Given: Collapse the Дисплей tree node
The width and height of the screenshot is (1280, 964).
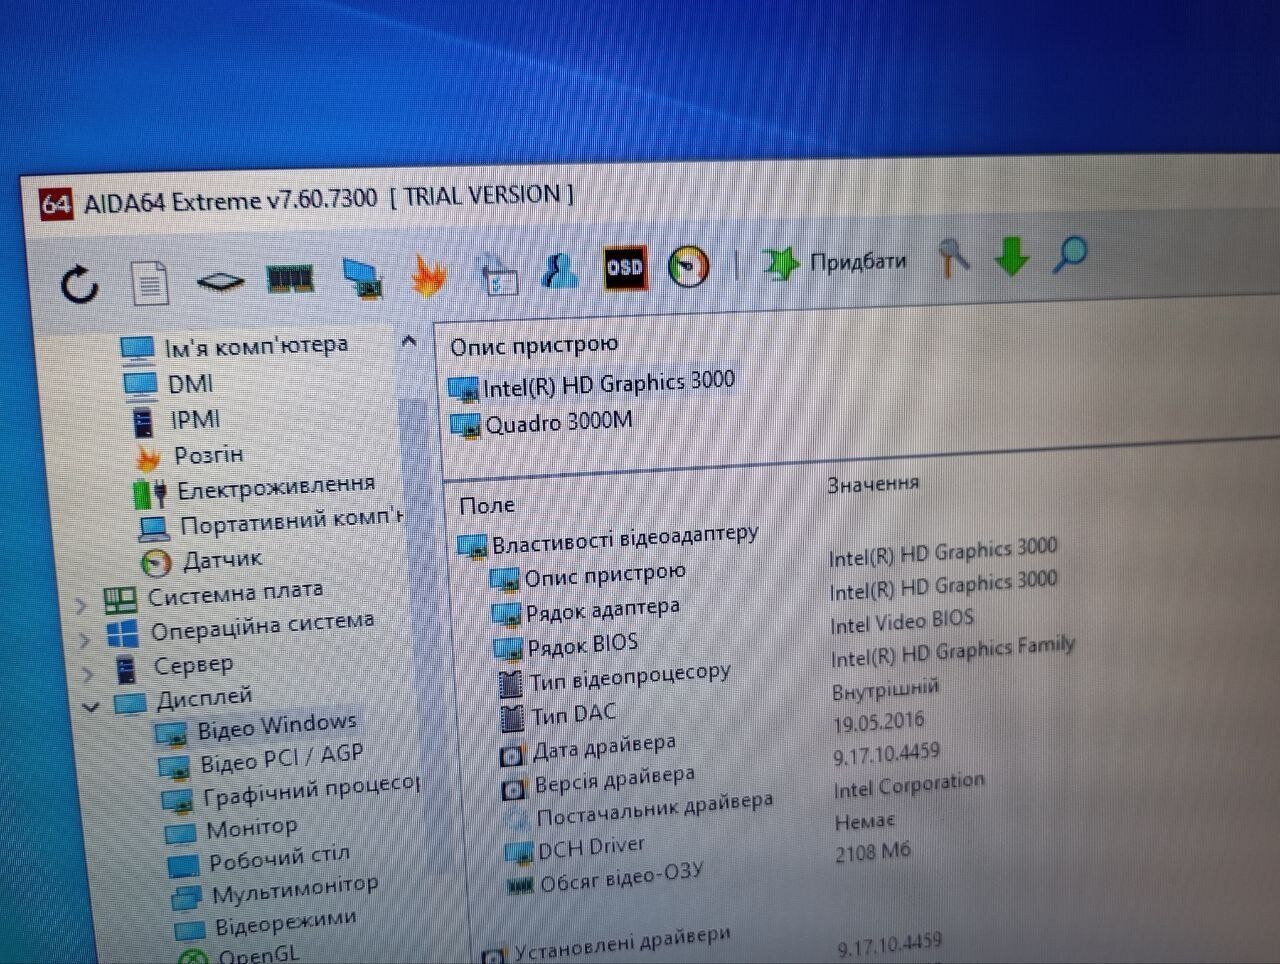Looking at the screenshot, I should tap(91, 707).
